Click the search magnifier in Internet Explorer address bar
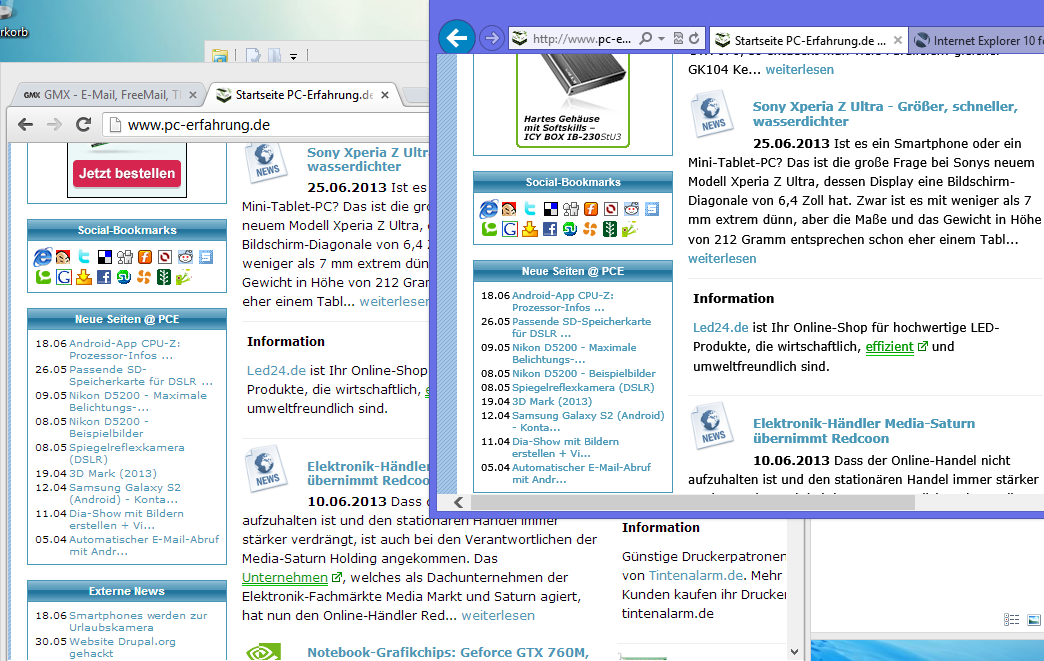Viewport: 1044px width, 661px height. tap(647, 39)
